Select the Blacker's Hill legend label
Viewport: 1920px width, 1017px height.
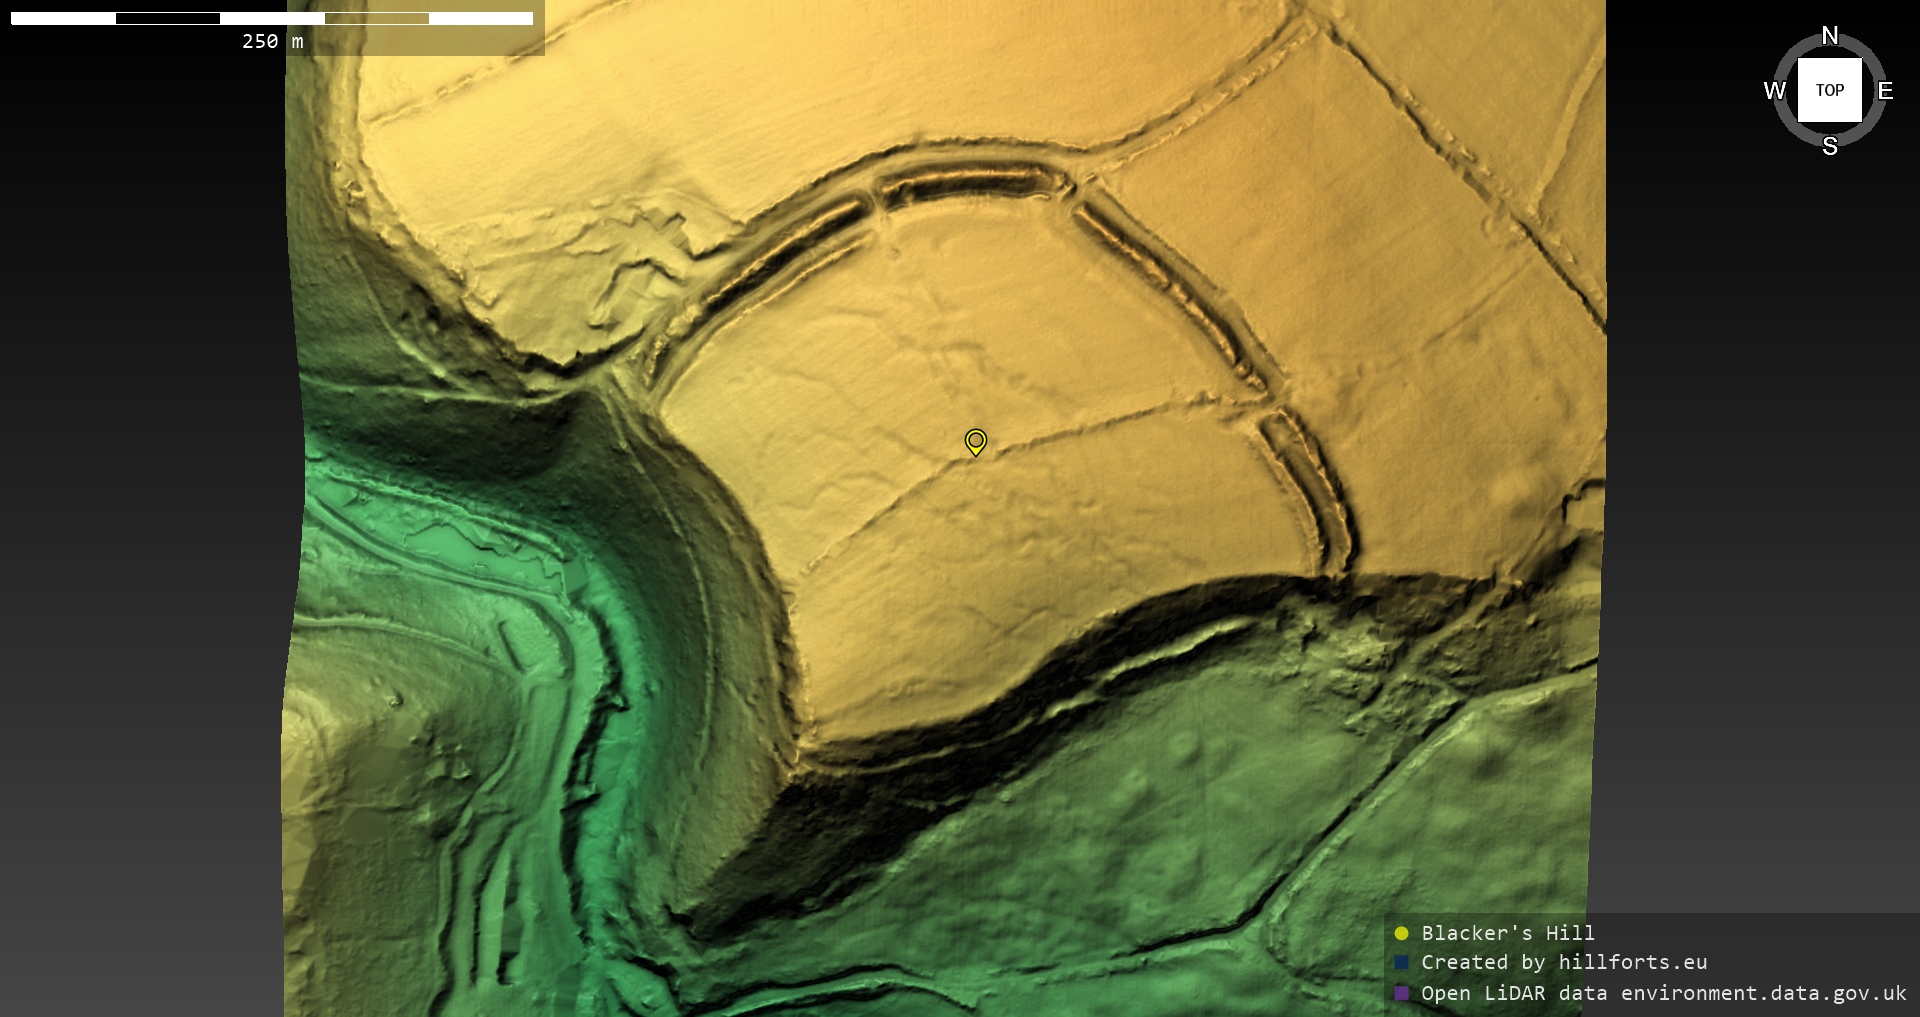pyautogui.click(x=1507, y=933)
